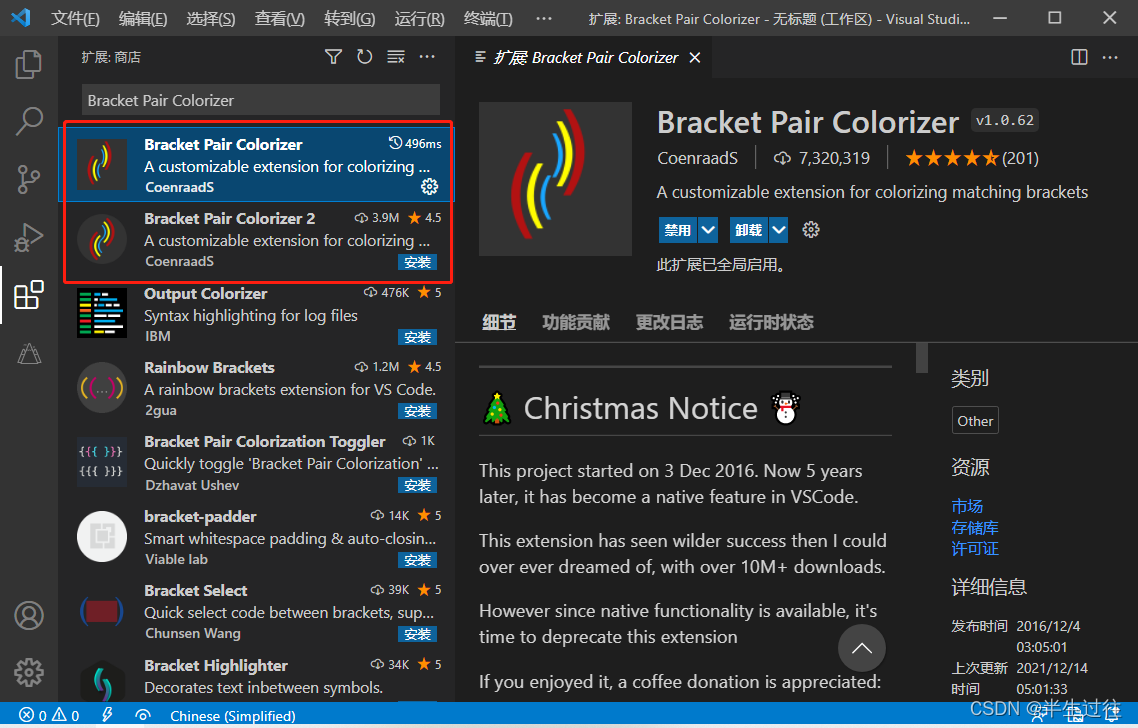The image size is (1138, 728).
Task: Open the Extensions view icon
Action: coord(29,295)
